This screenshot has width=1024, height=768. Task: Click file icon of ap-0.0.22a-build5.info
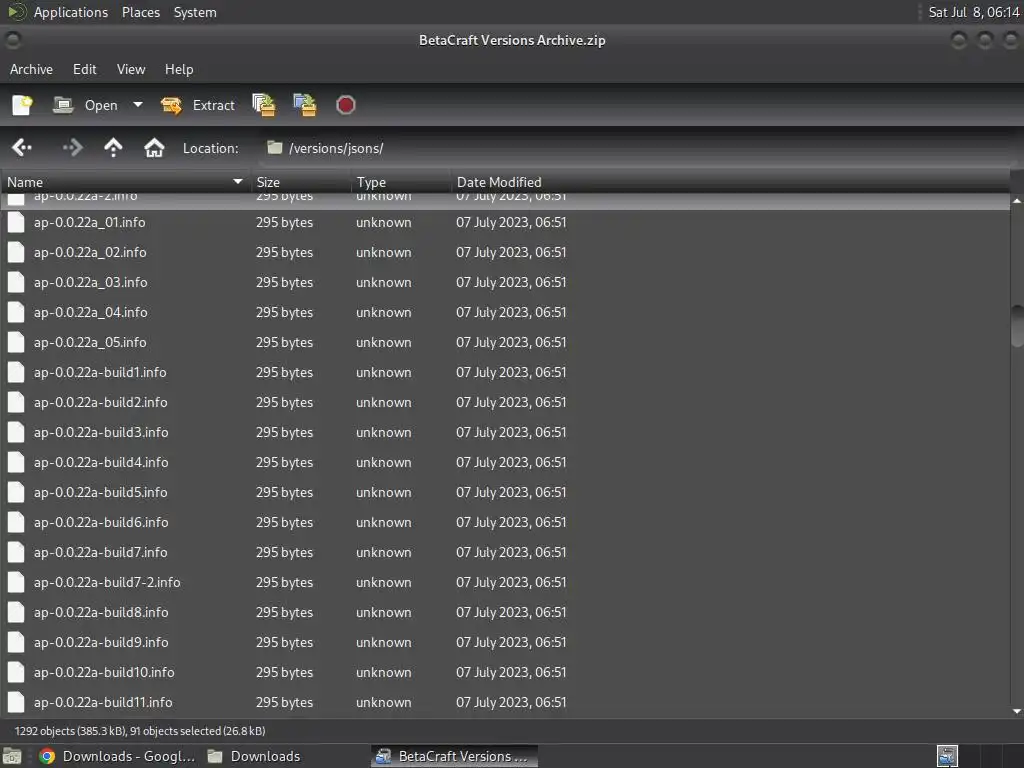(x=16, y=493)
